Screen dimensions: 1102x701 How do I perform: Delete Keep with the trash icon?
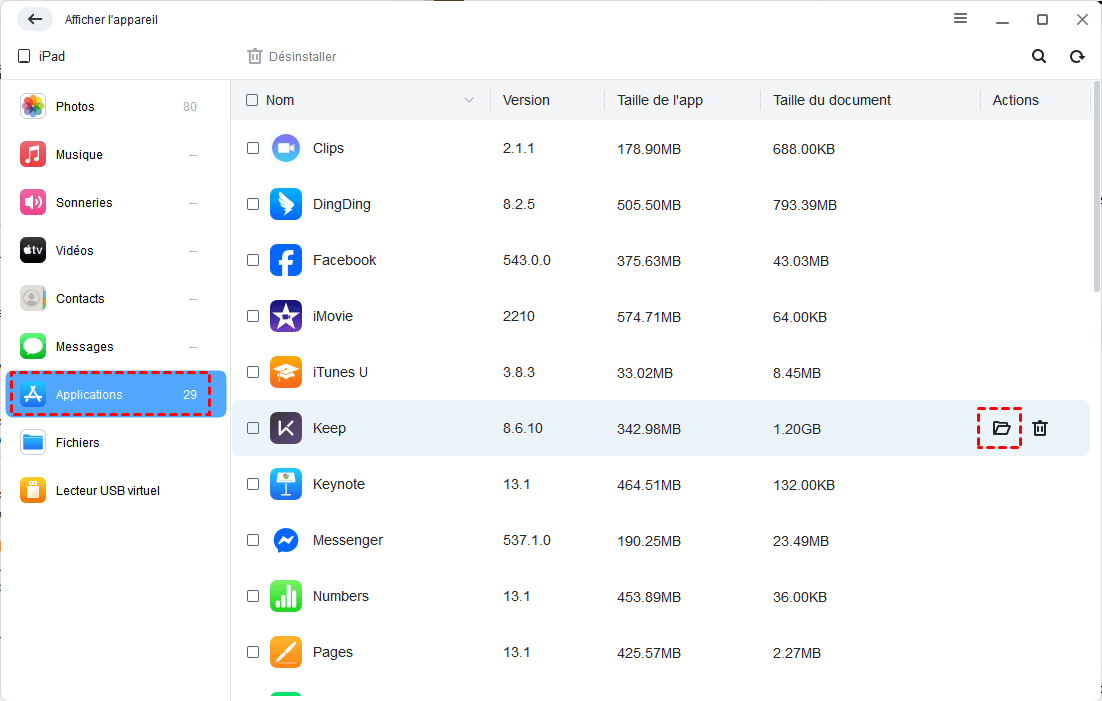tap(1040, 428)
